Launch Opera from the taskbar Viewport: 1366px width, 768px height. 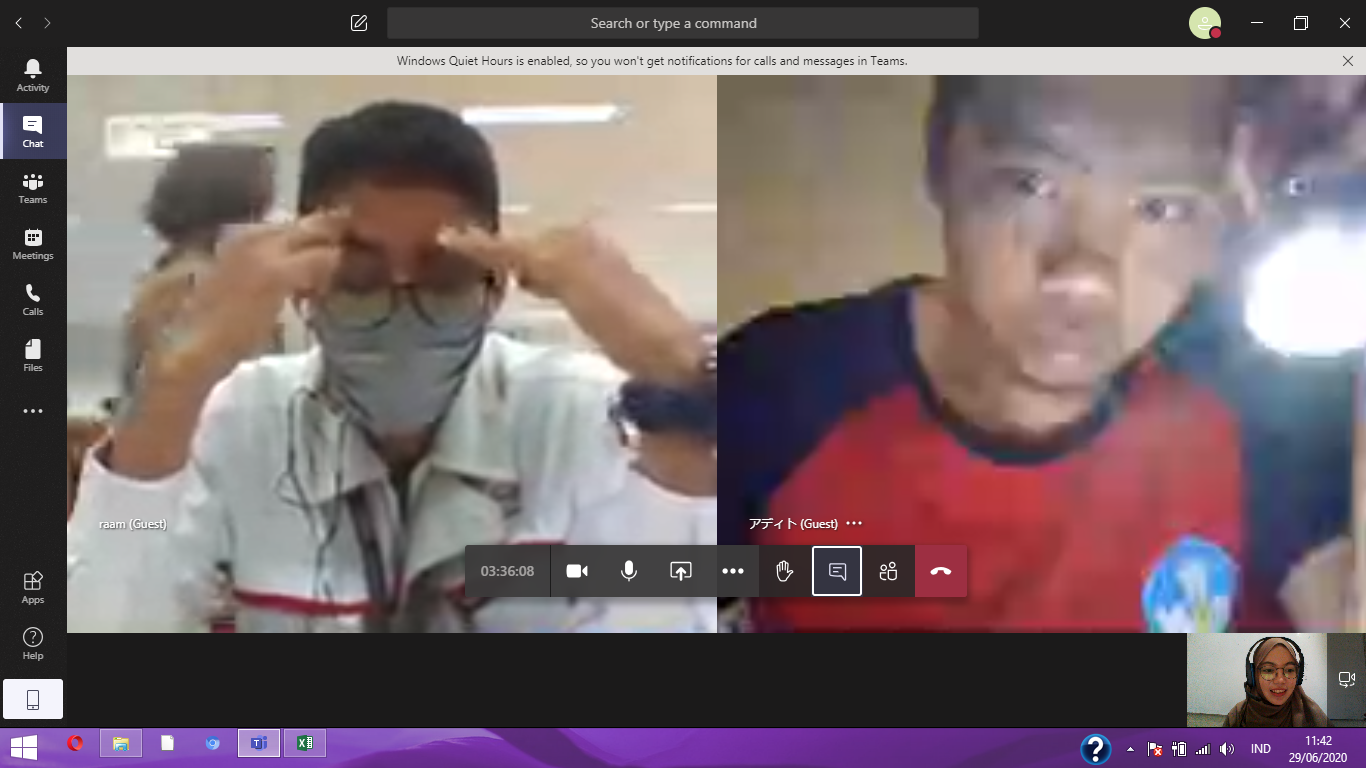click(x=75, y=743)
